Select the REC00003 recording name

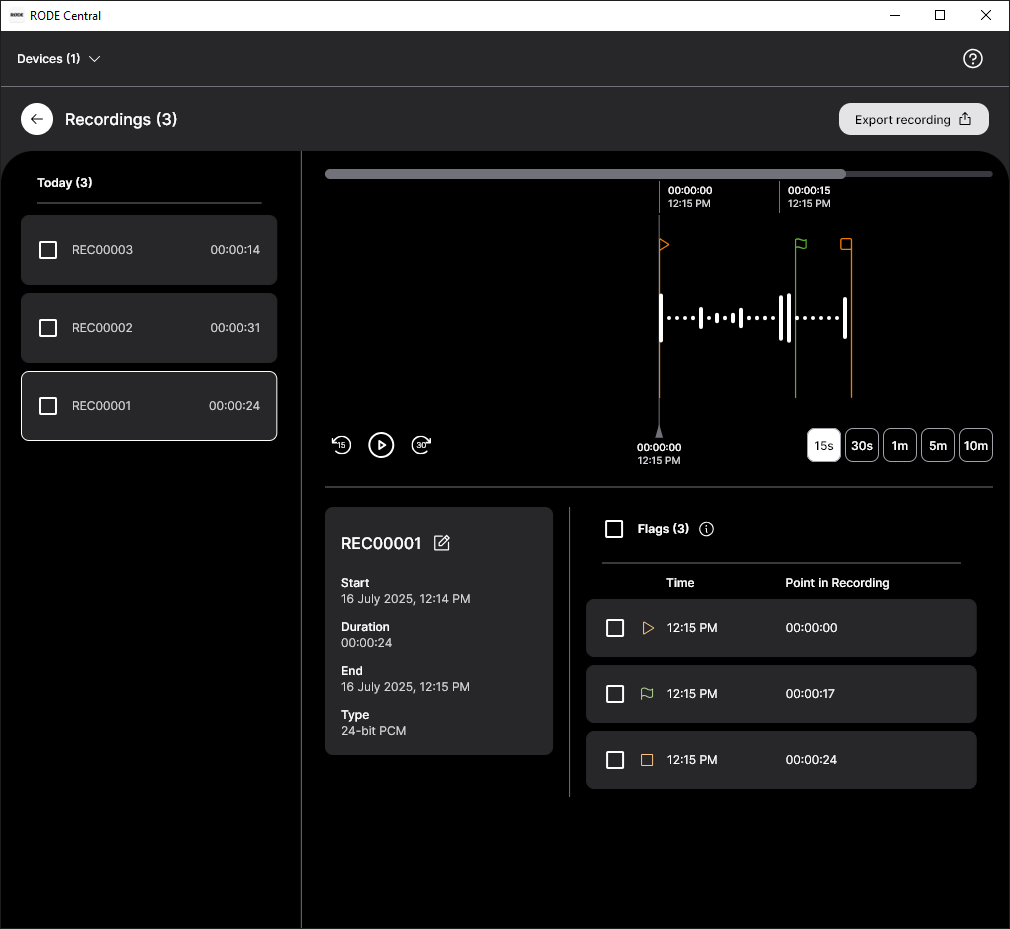(x=102, y=250)
